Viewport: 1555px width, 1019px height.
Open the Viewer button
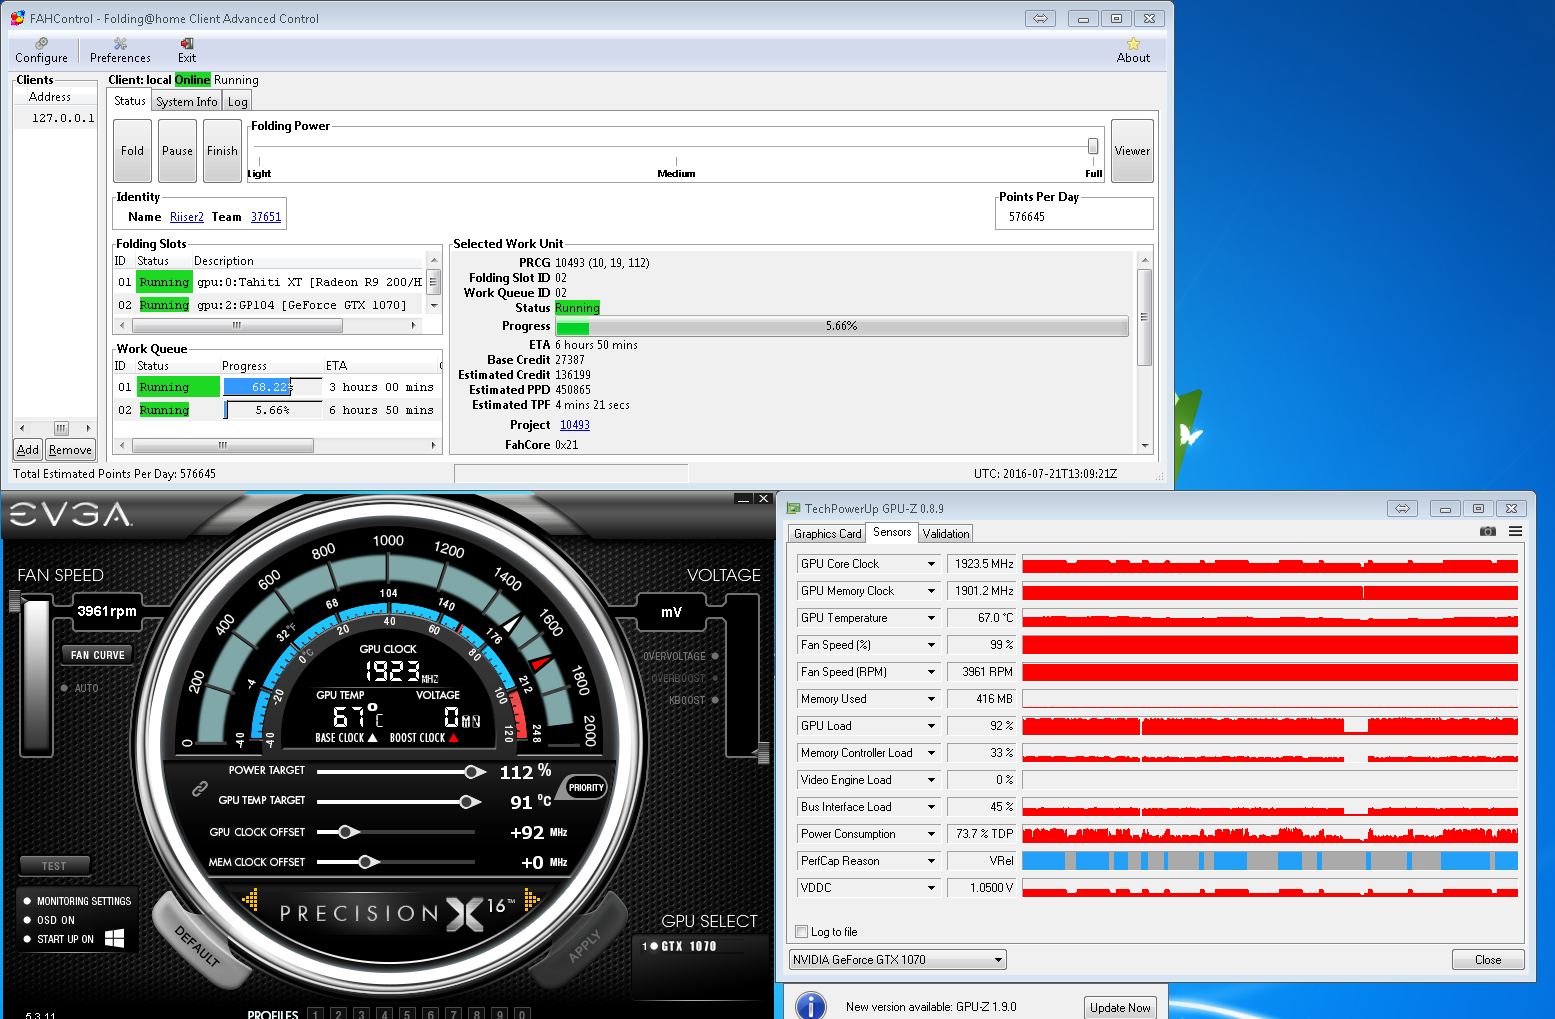[1132, 151]
